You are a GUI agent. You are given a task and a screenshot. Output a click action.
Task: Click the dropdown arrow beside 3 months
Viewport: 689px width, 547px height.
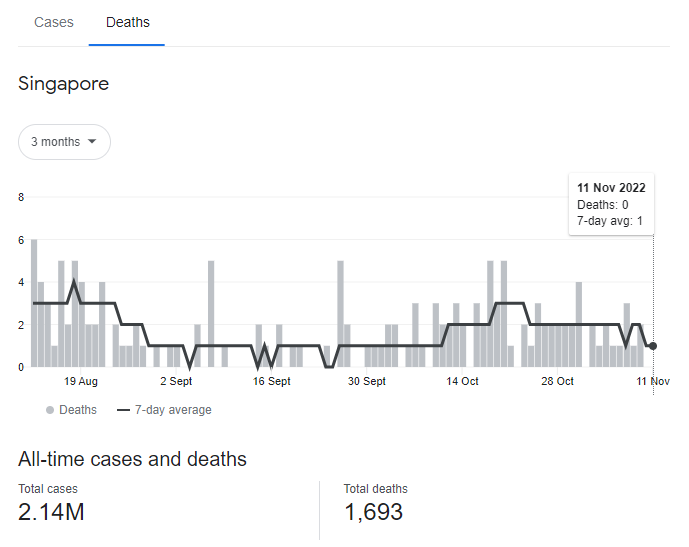92,141
